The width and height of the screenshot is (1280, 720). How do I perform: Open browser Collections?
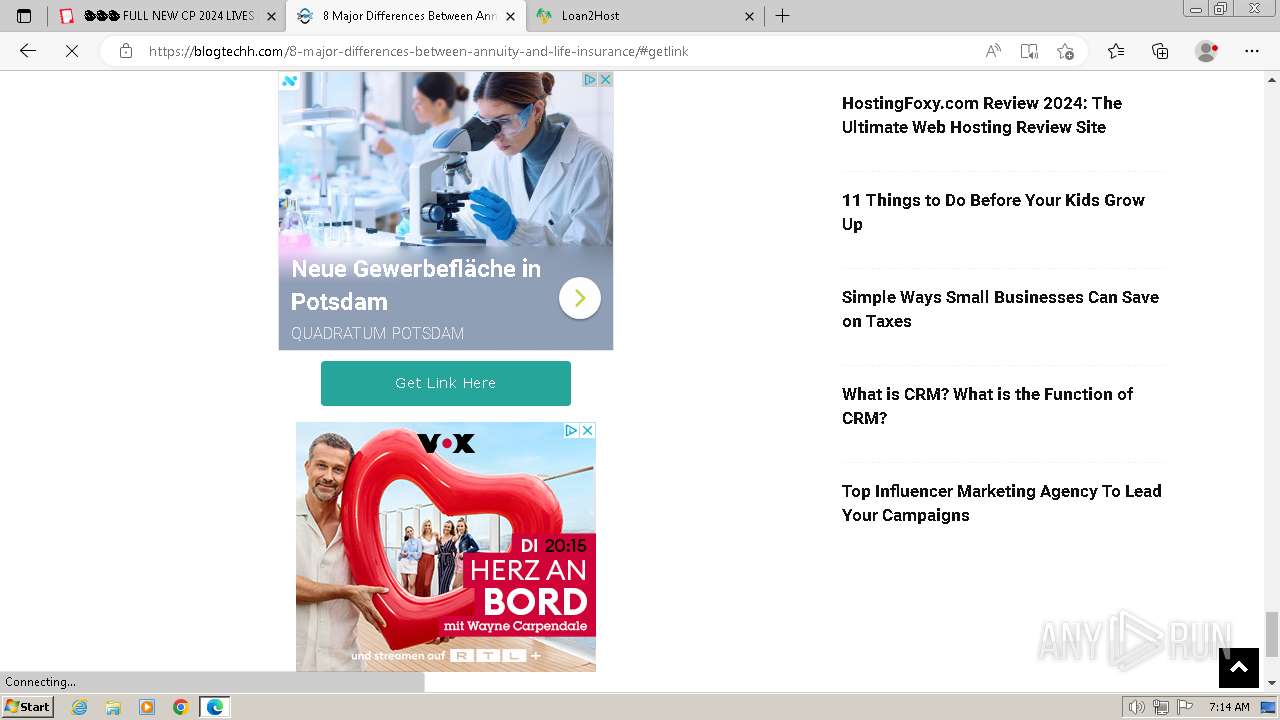[x=1160, y=51]
